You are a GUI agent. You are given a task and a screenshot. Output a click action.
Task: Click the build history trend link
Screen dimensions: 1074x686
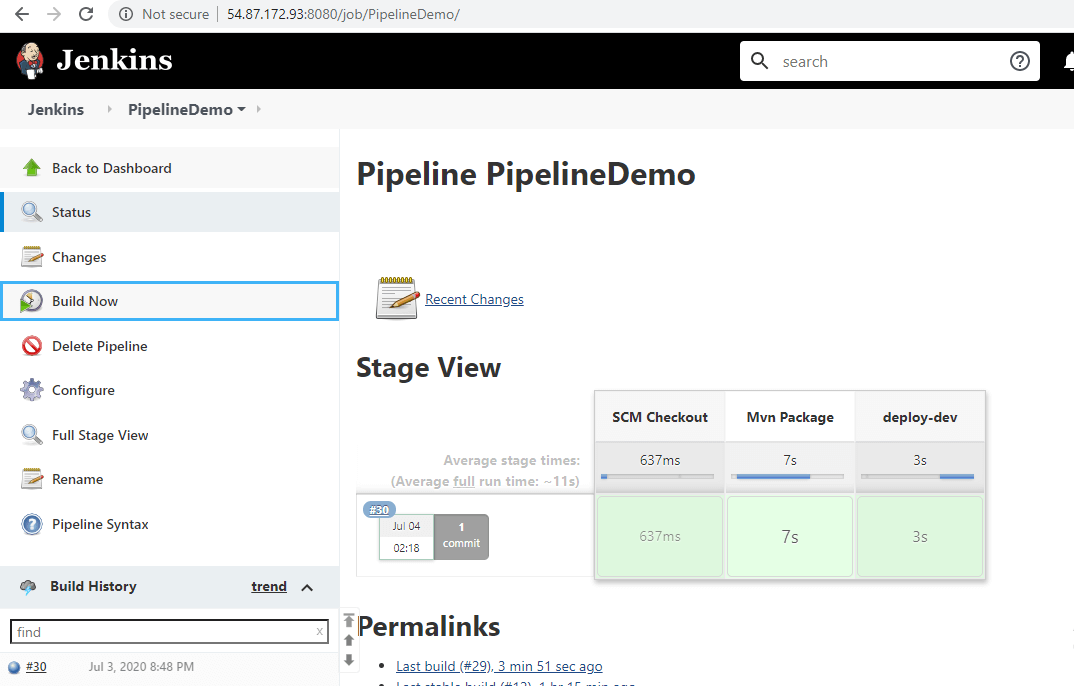pyautogui.click(x=269, y=587)
